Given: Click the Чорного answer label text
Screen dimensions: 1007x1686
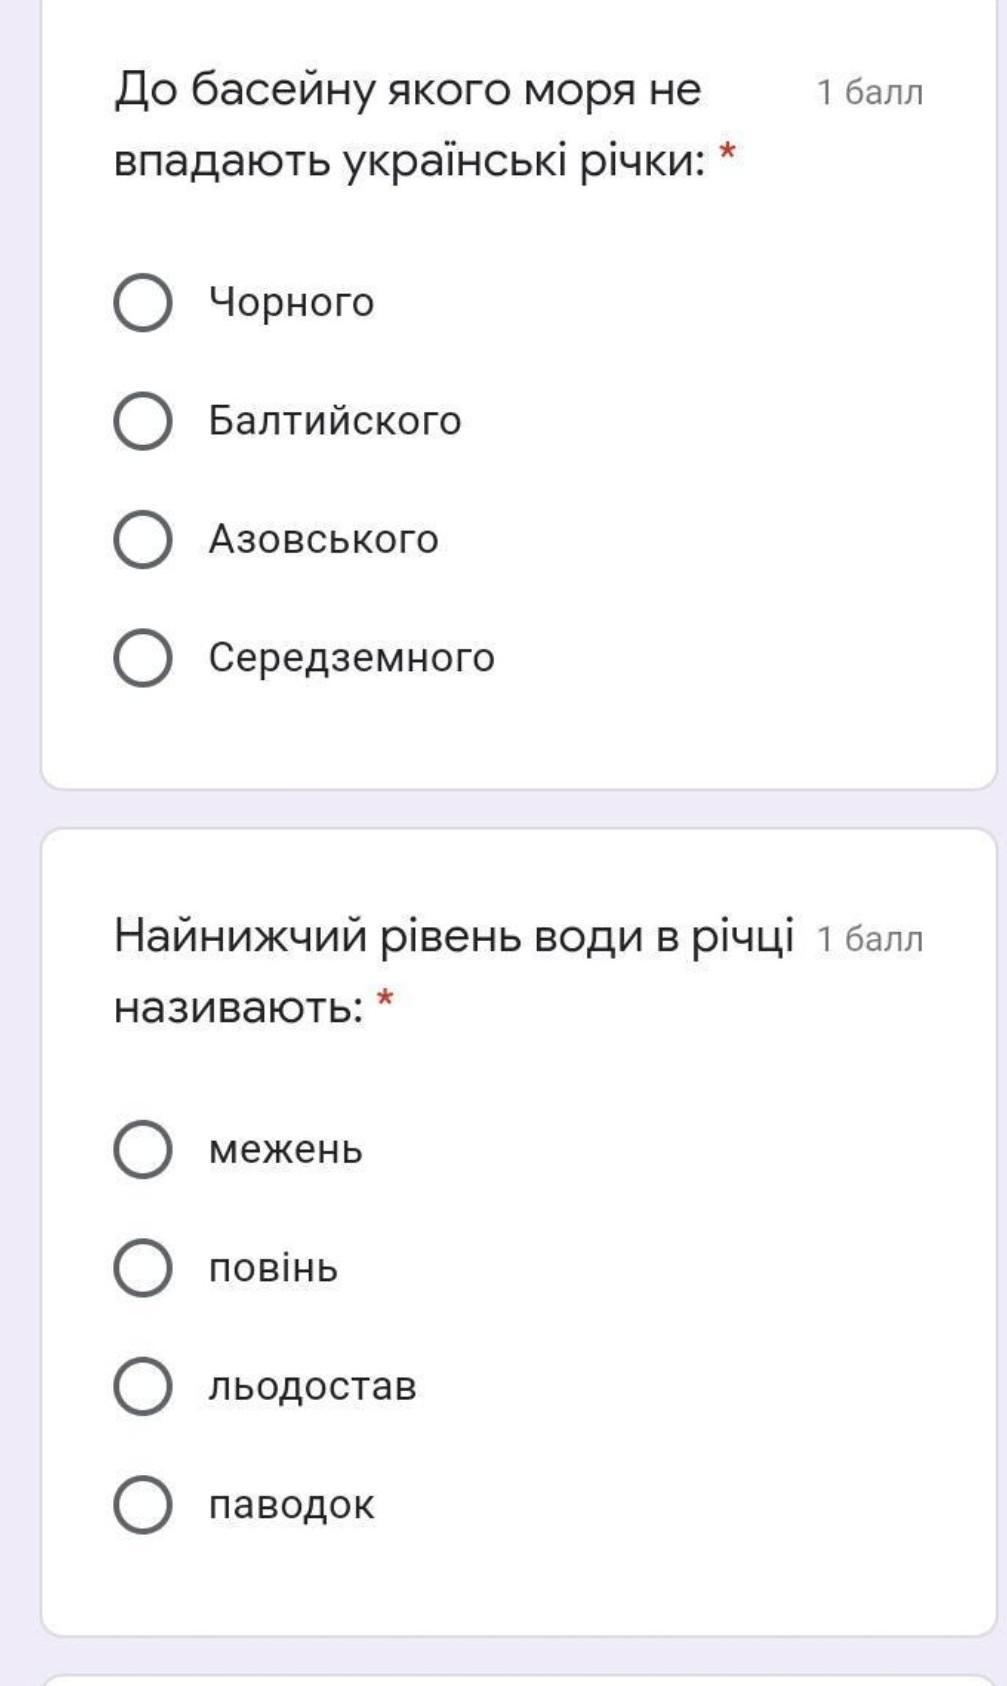Looking at the screenshot, I should 291,302.
